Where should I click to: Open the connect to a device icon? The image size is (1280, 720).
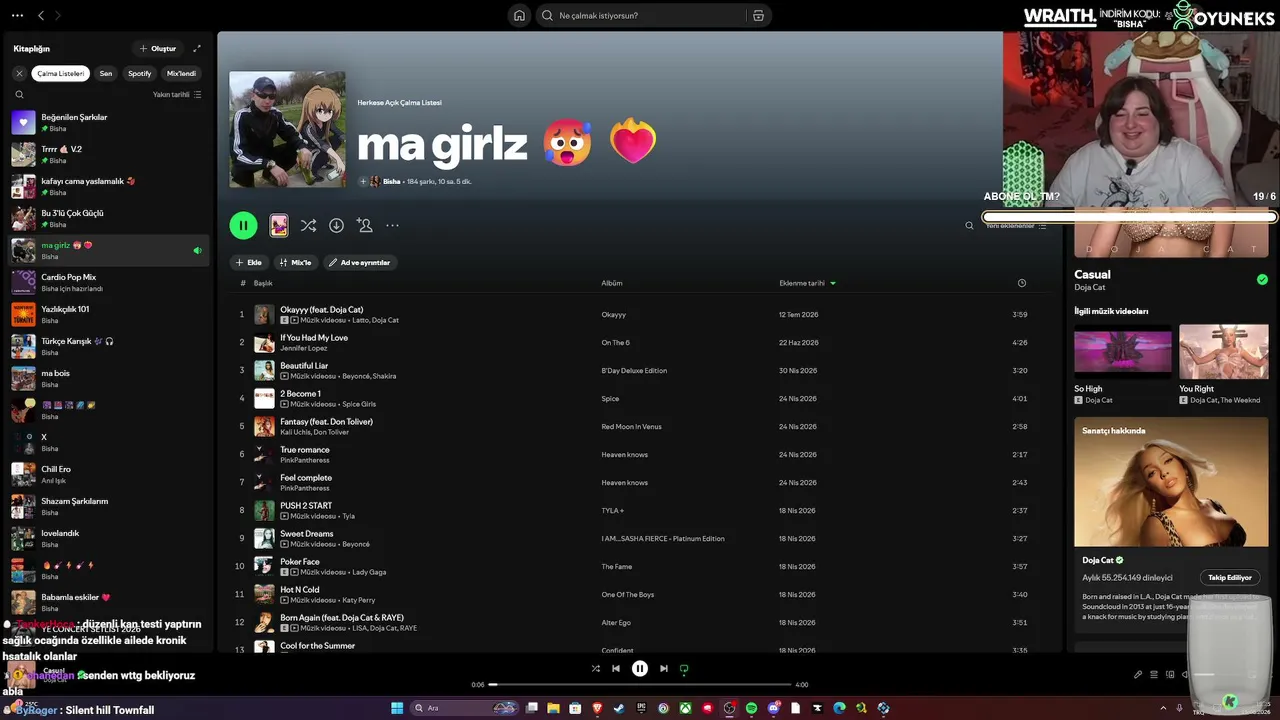tap(1170, 675)
